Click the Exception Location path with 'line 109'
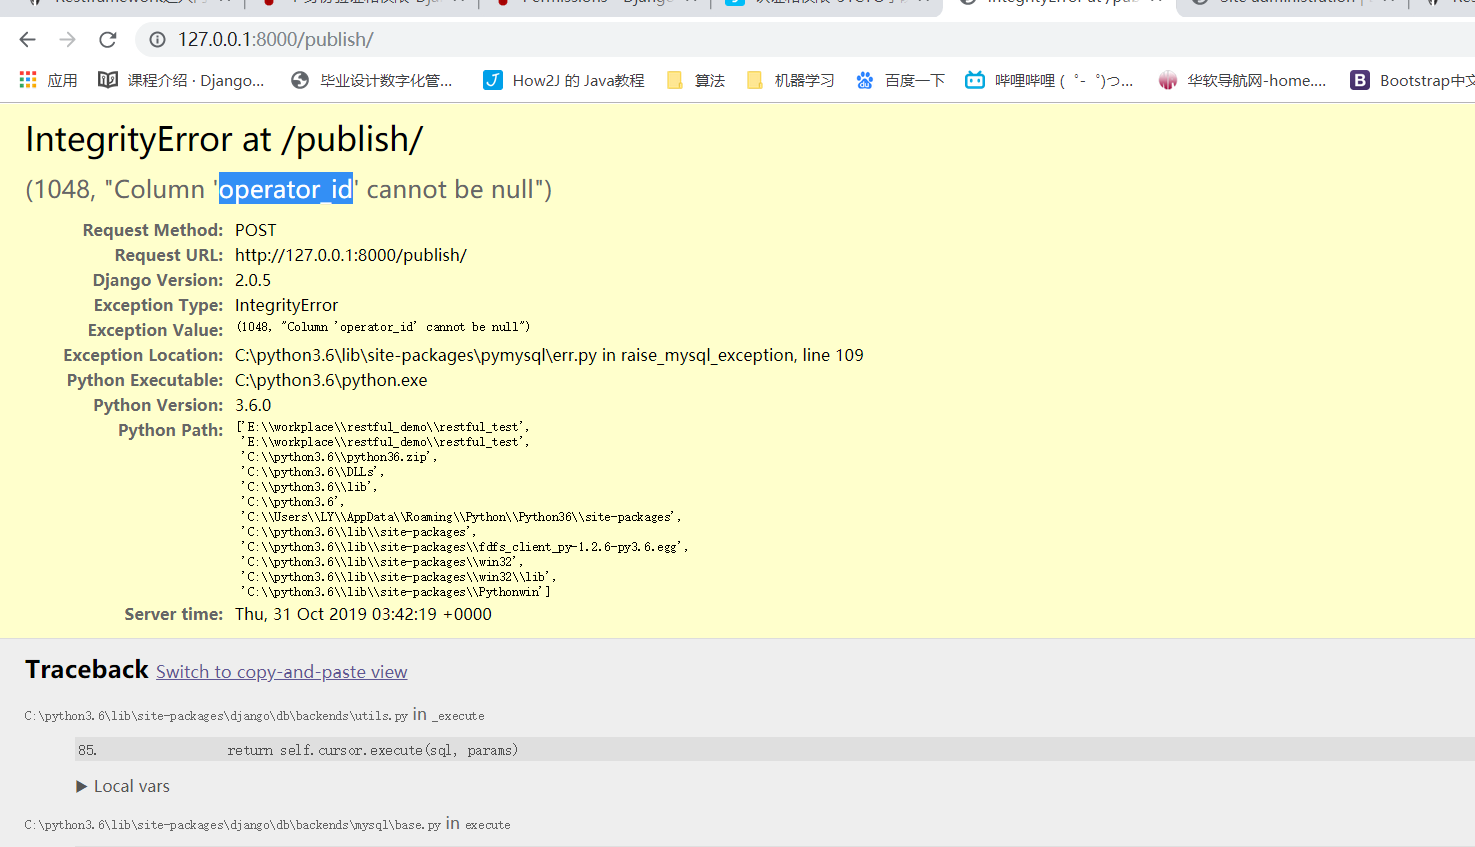The image size is (1475, 847). click(549, 355)
